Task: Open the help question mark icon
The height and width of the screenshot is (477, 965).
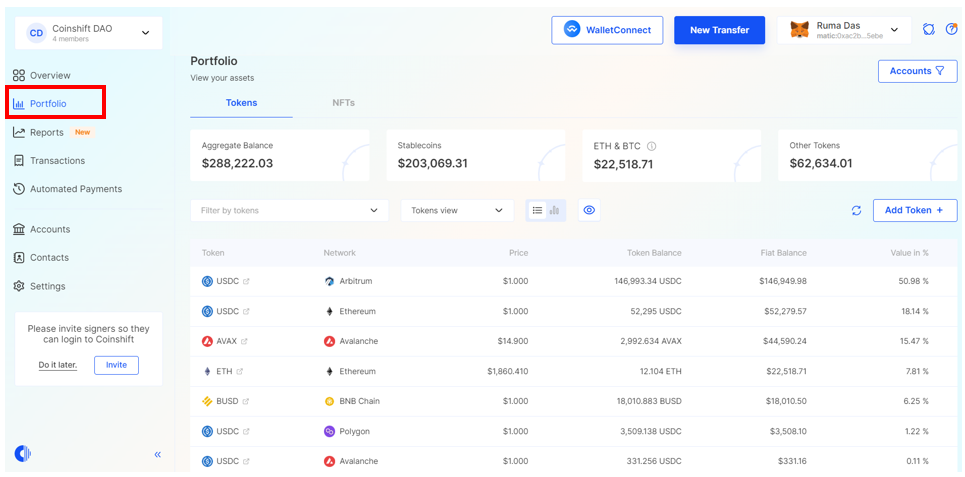Action: point(951,30)
